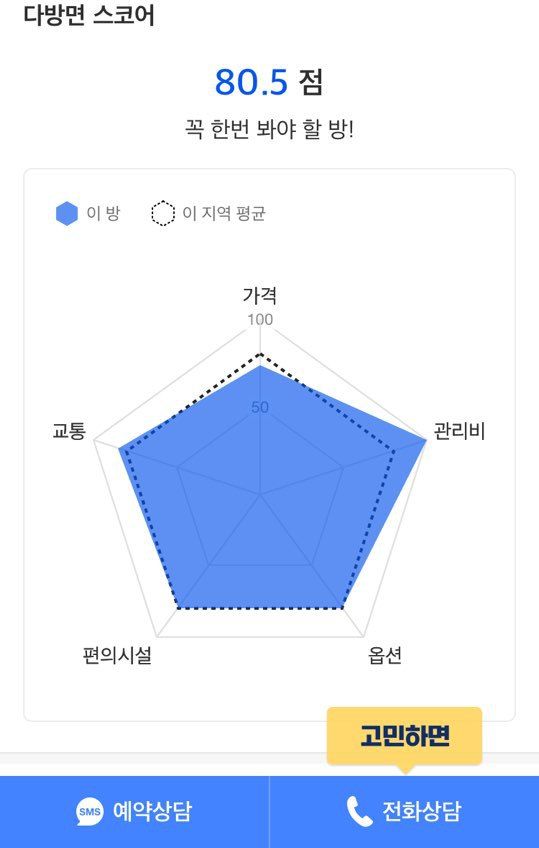Click the yellow 고민하면 tooltip bubble
Image resolution: width=539 pixels, height=848 pixels.
pyautogui.click(x=404, y=737)
